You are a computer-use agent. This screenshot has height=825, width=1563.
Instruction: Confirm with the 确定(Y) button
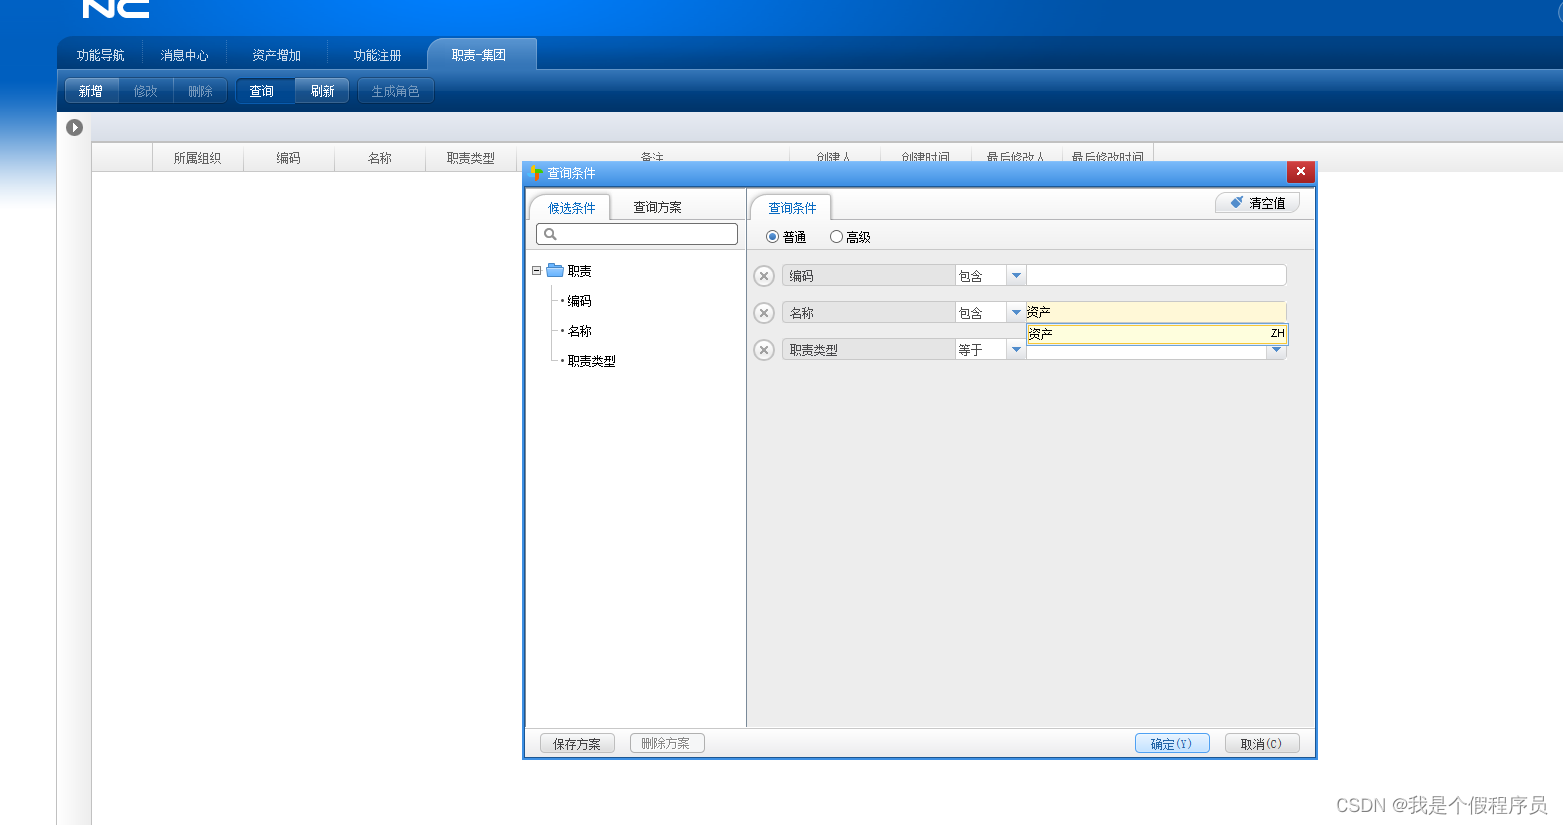[1172, 744]
